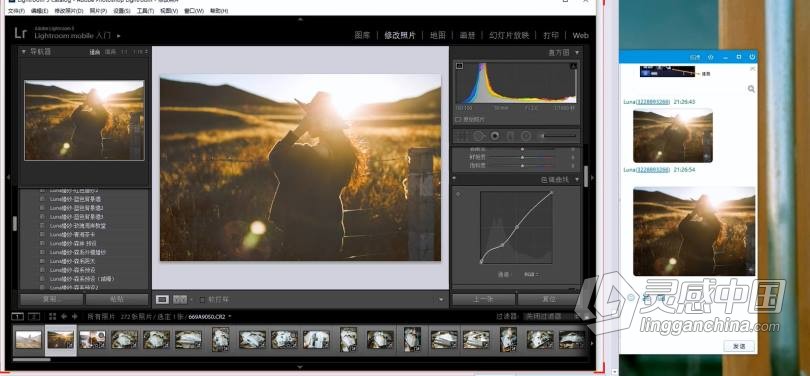Click the 复位 reset button
Screen dimensions: 810x376
coord(549,299)
